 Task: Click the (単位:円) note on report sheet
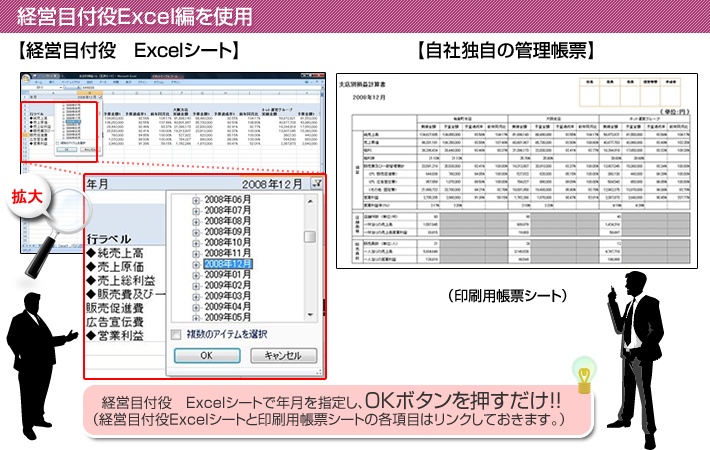(674, 112)
